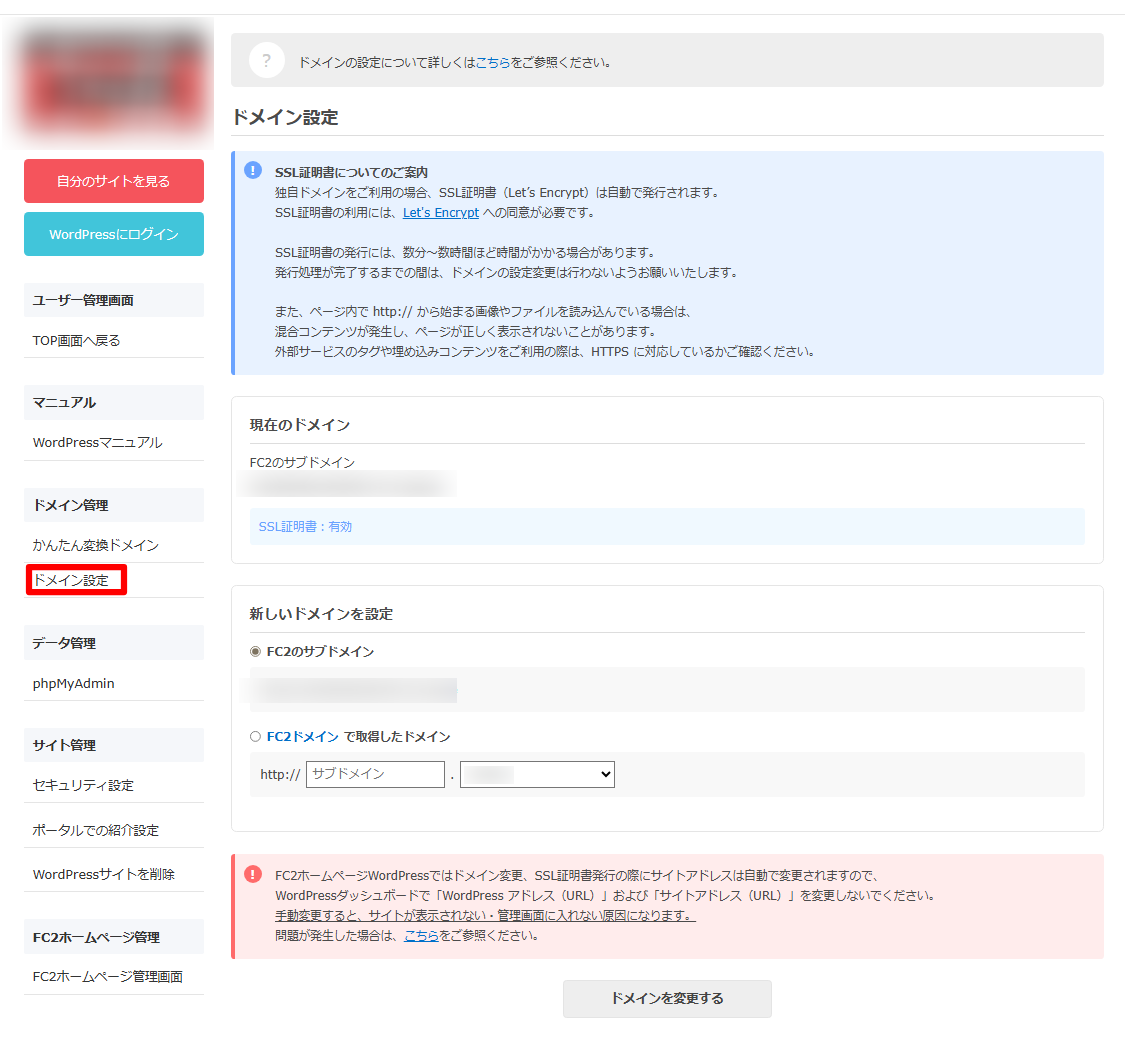Viewport: 1125px width, 1045px height.
Task: Go to 'TOP画面へ戻る' in sidebar
Action: pyautogui.click(x=76, y=340)
